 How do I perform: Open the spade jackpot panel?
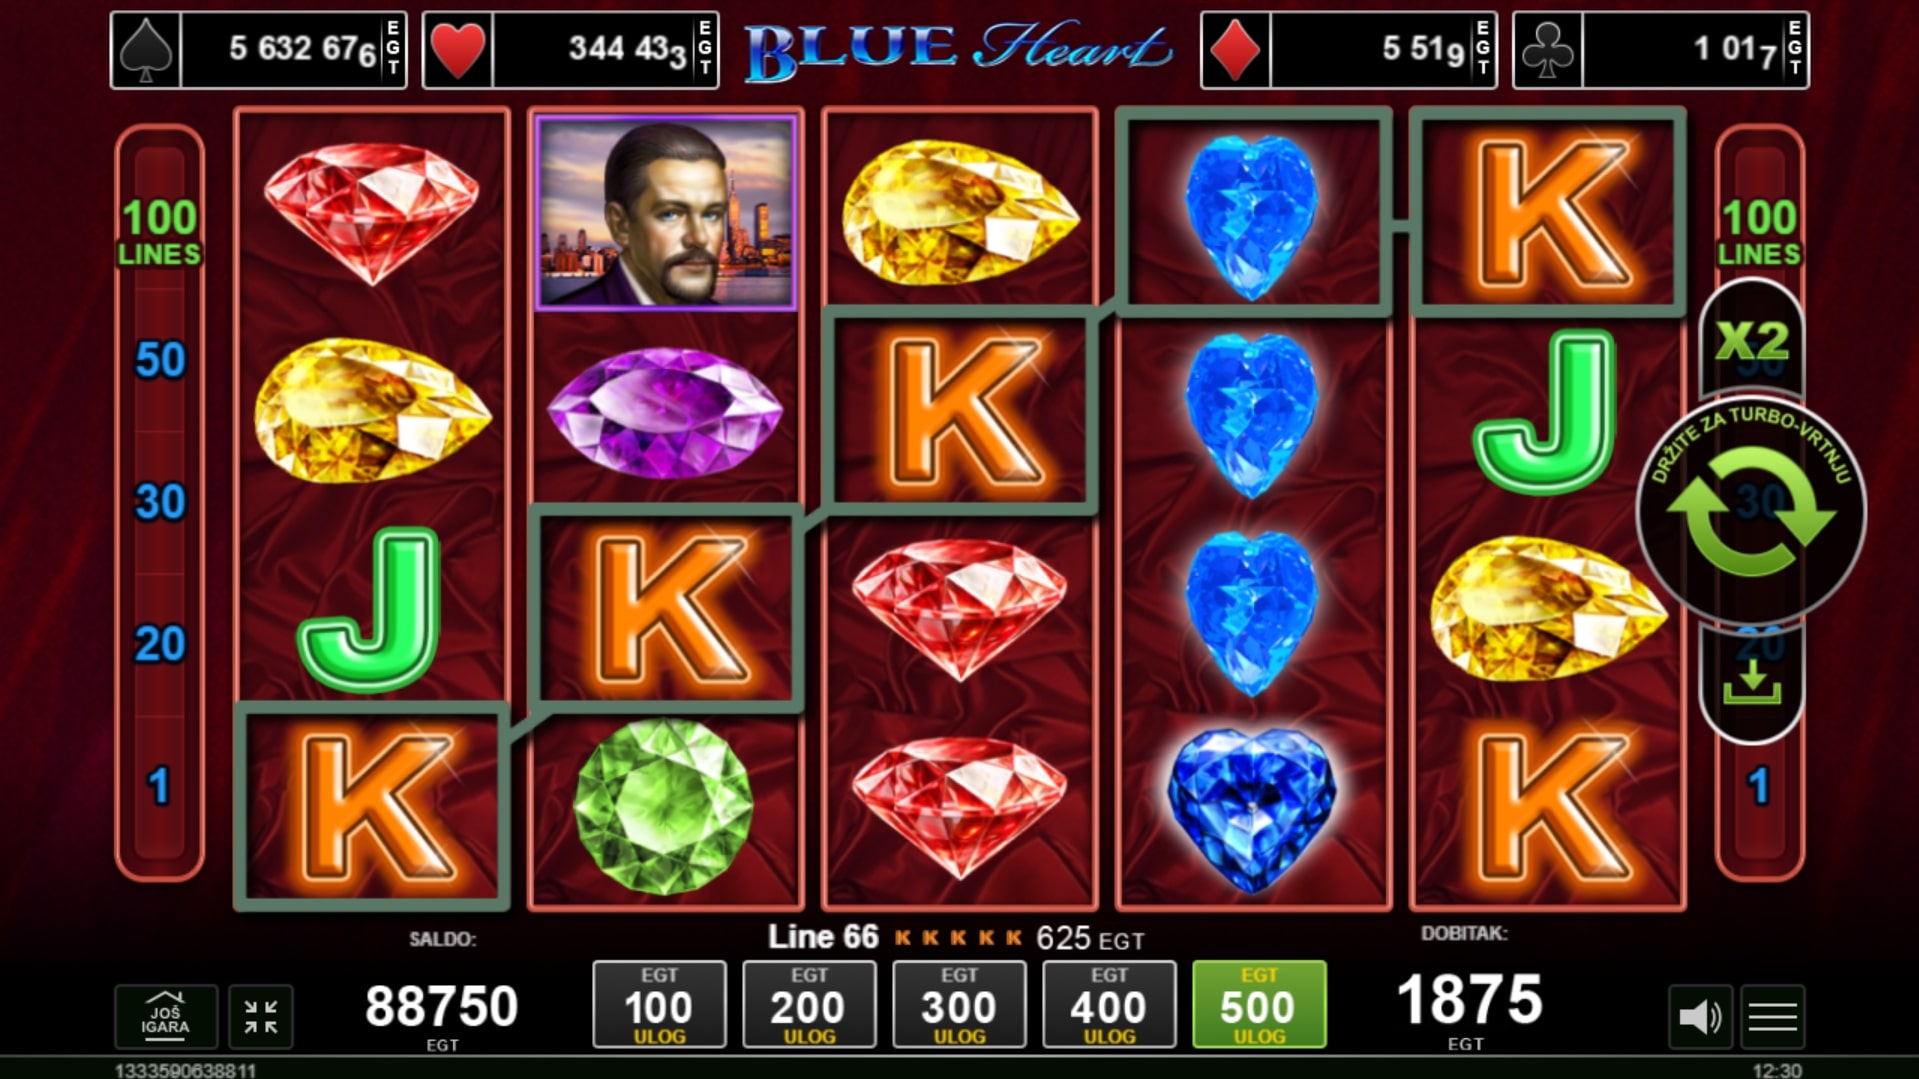[259, 50]
